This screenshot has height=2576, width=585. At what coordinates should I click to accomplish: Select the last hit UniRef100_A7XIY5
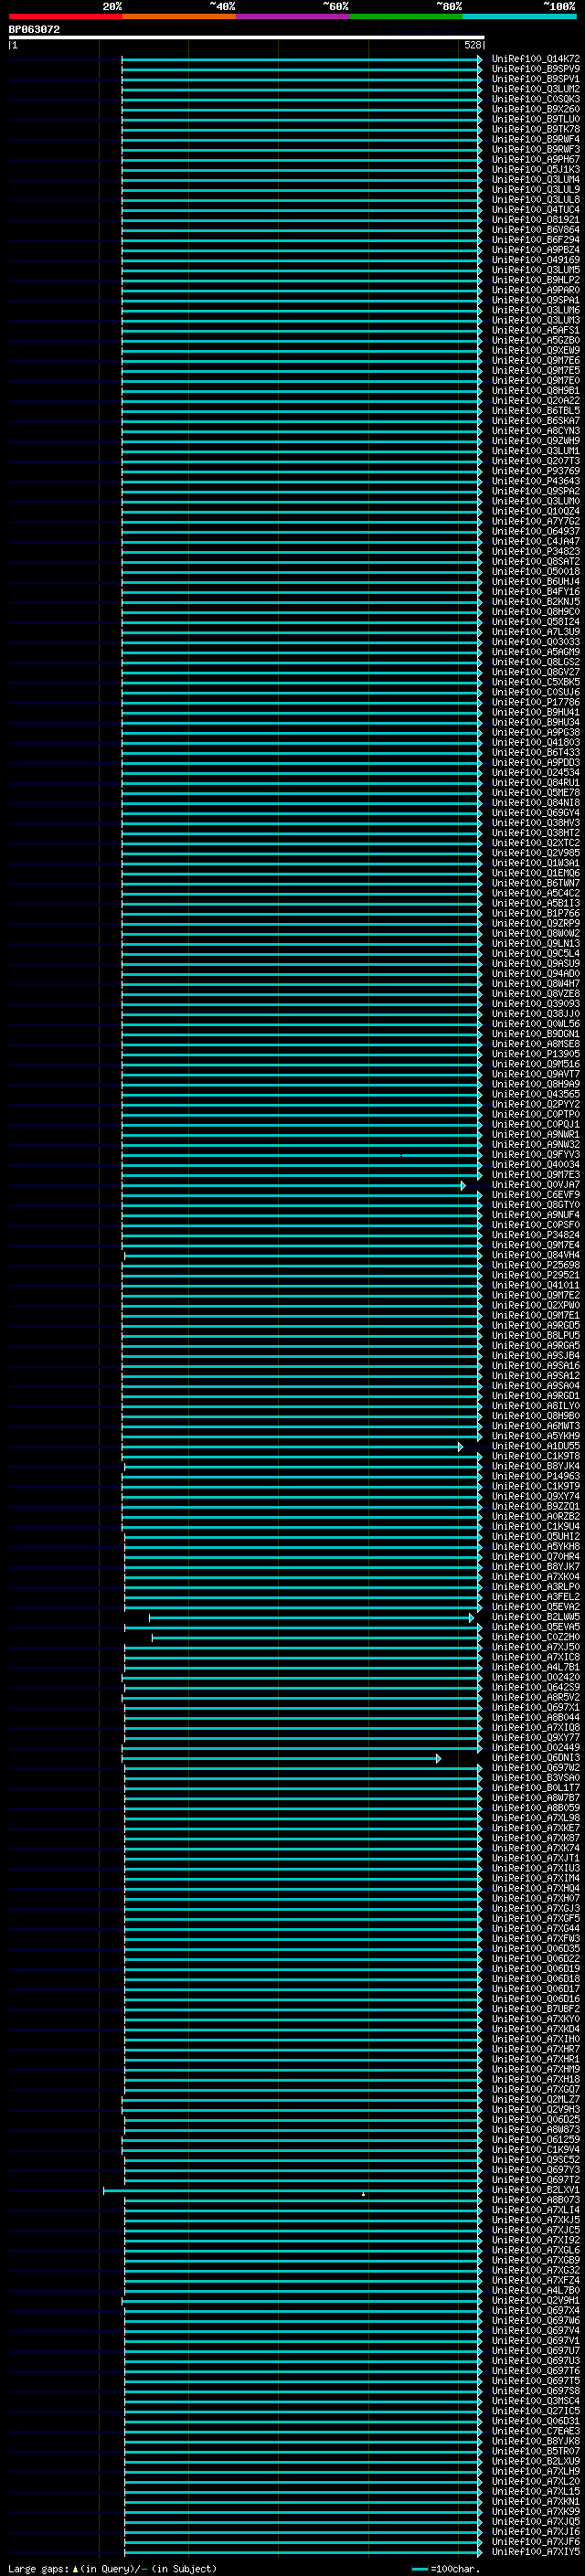(x=536, y=2552)
